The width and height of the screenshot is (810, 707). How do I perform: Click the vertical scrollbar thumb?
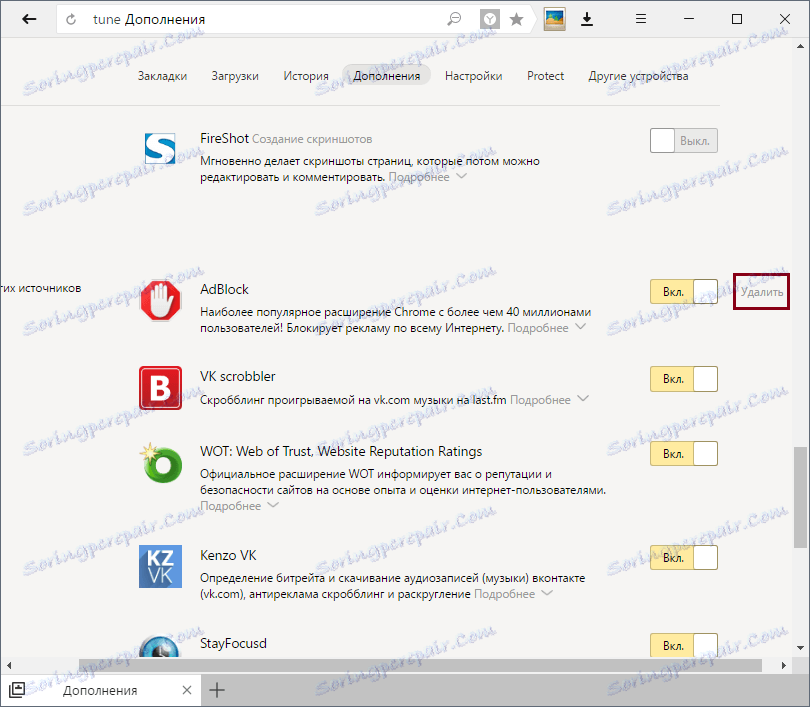800,497
